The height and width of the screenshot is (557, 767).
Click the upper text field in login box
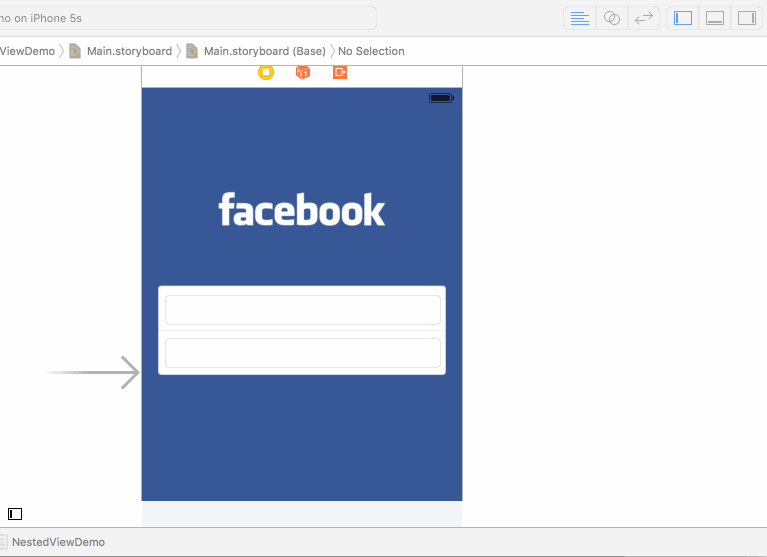click(x=303, y=310)
